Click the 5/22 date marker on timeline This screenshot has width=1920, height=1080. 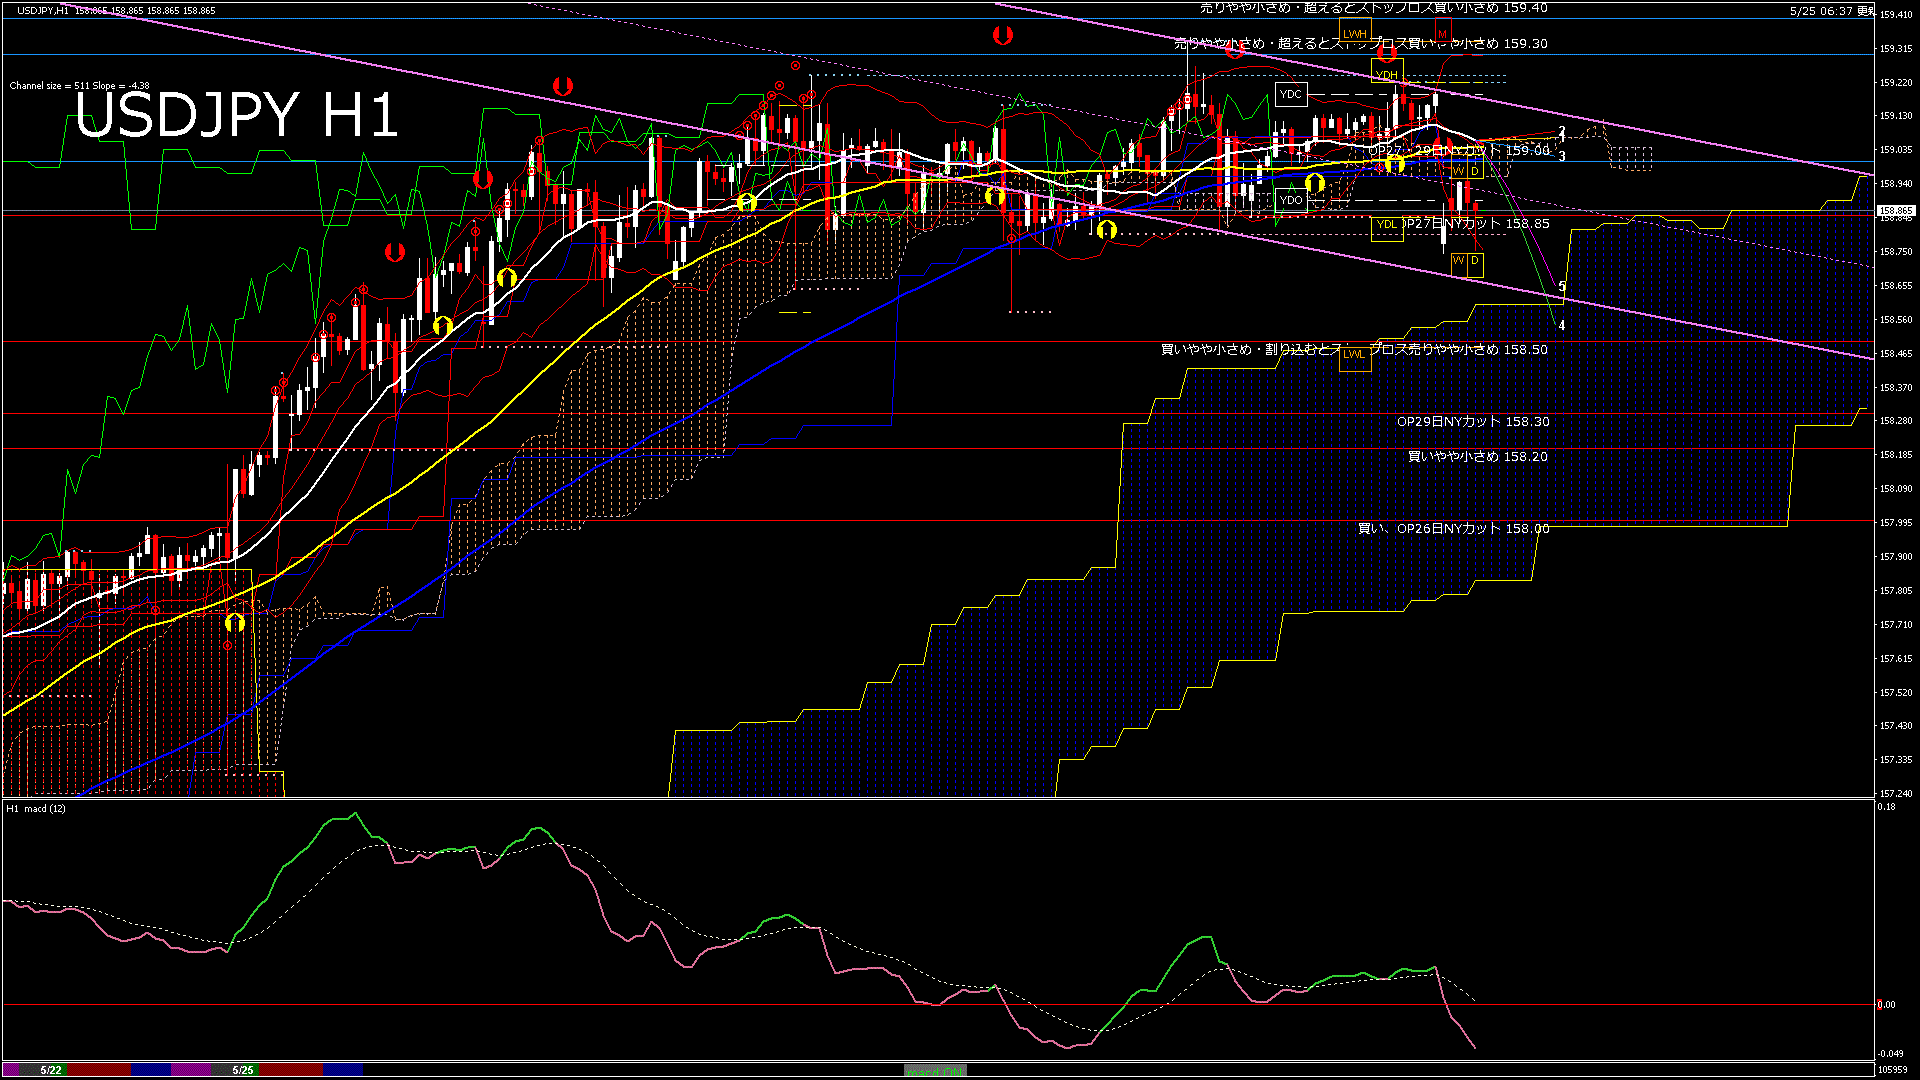point(51,1070)
